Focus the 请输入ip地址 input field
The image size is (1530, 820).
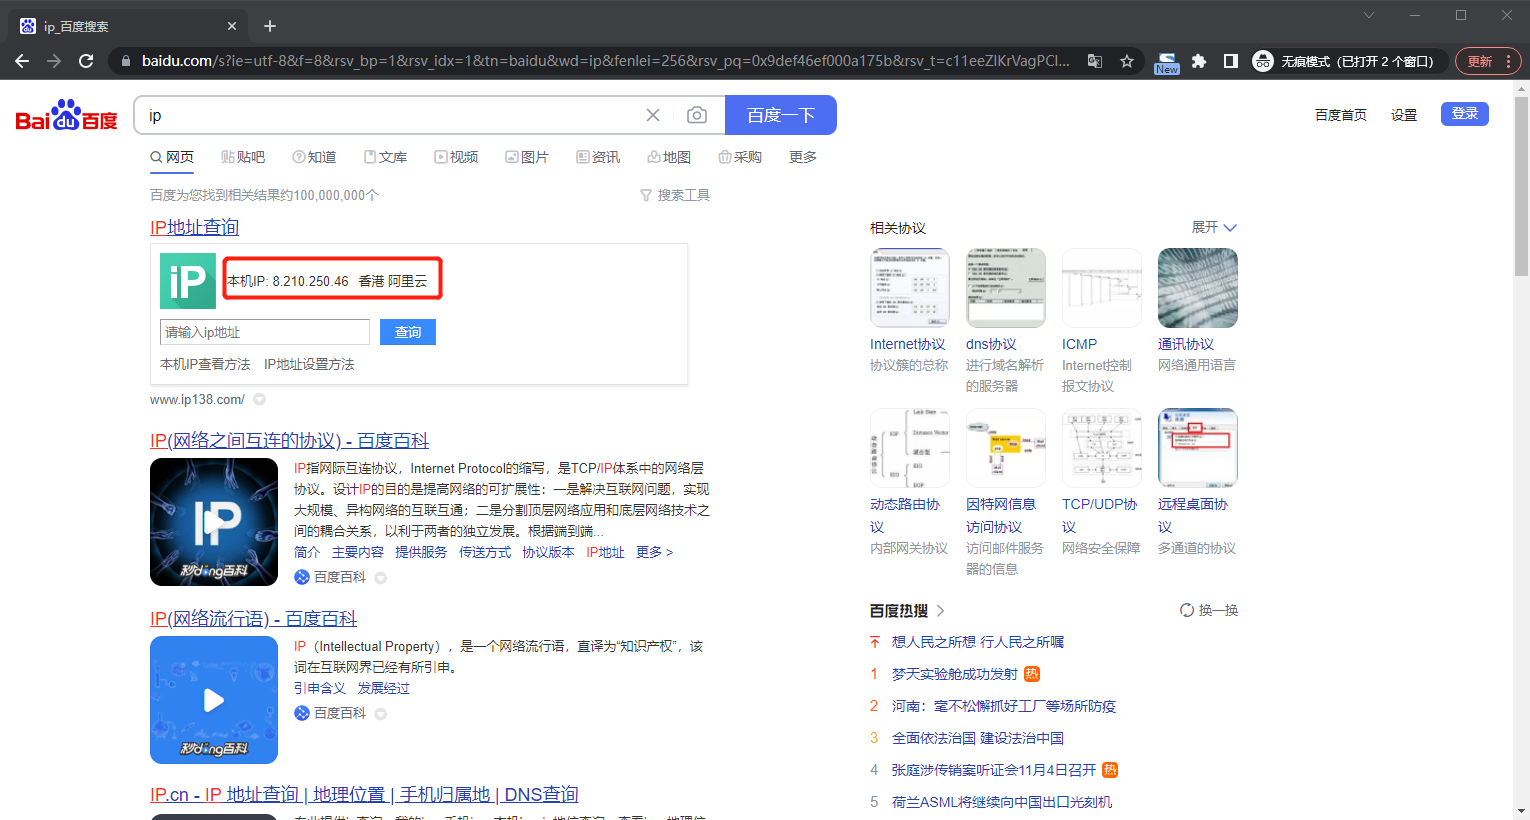[x=265, y=332]
